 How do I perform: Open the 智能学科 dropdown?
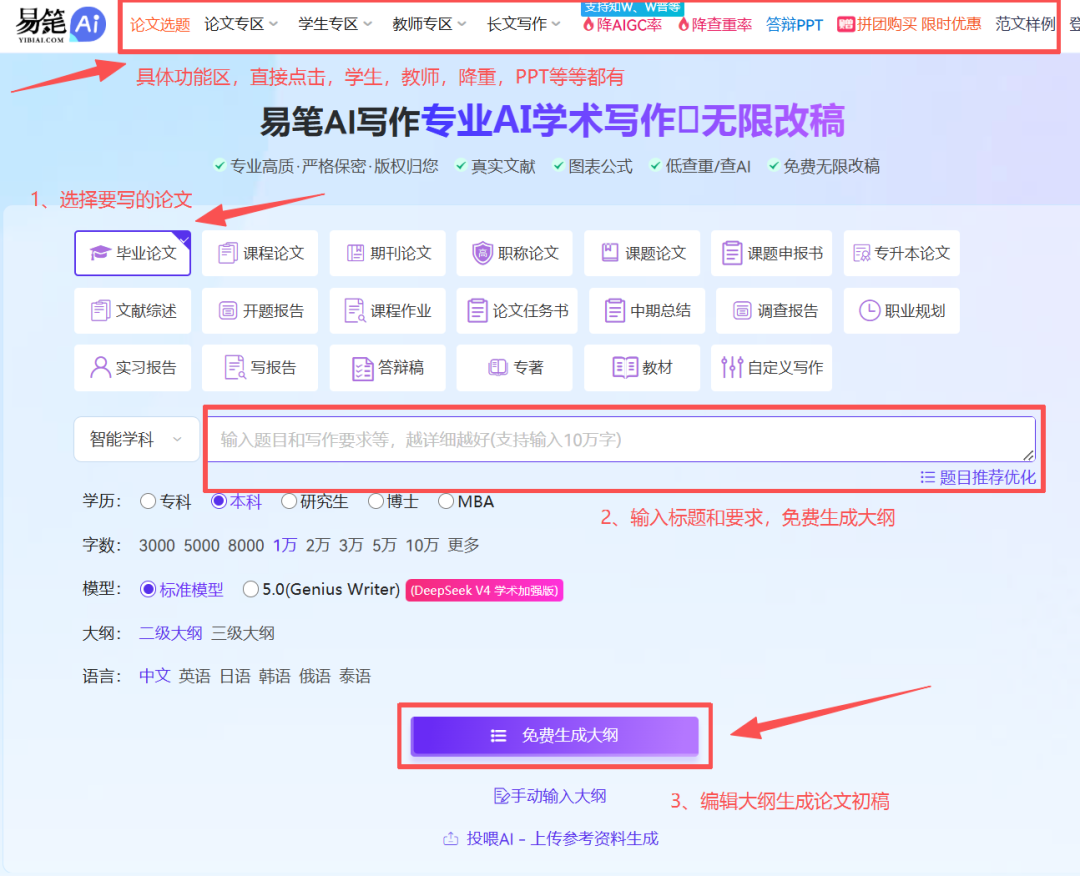click(136, 439)
